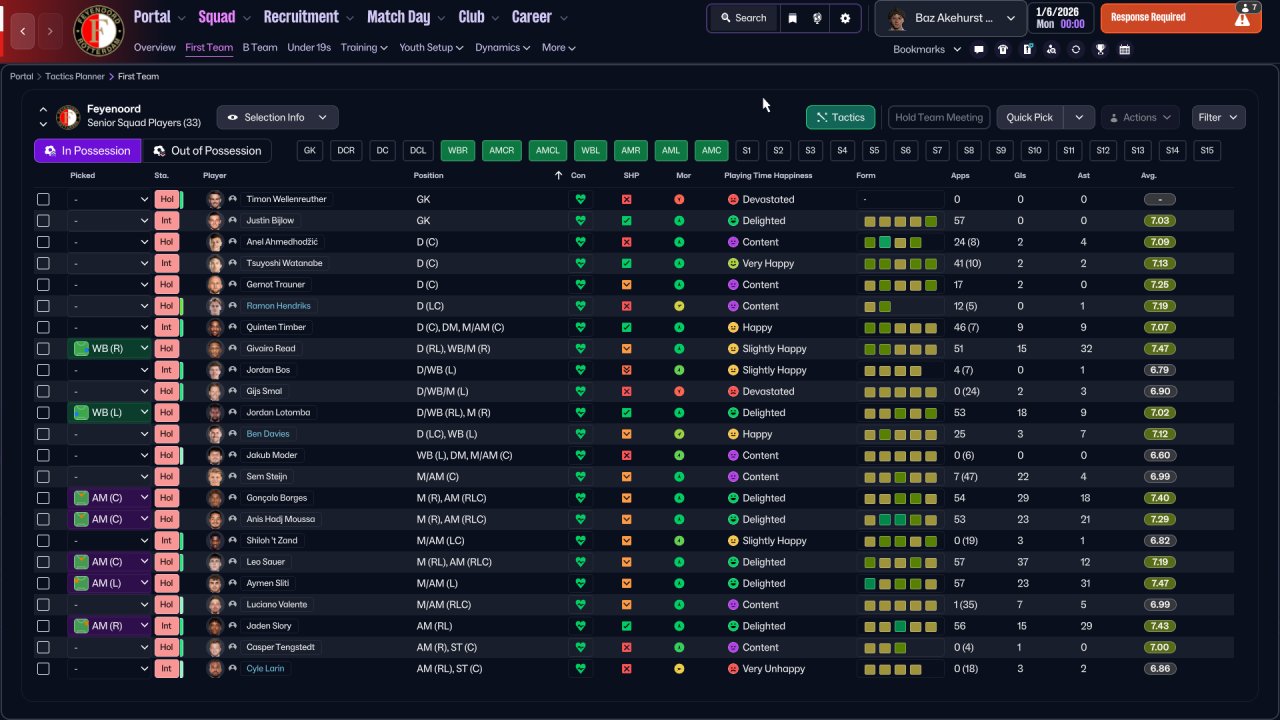Click Ramon Hendriks's player portrait

coord(215,306)
